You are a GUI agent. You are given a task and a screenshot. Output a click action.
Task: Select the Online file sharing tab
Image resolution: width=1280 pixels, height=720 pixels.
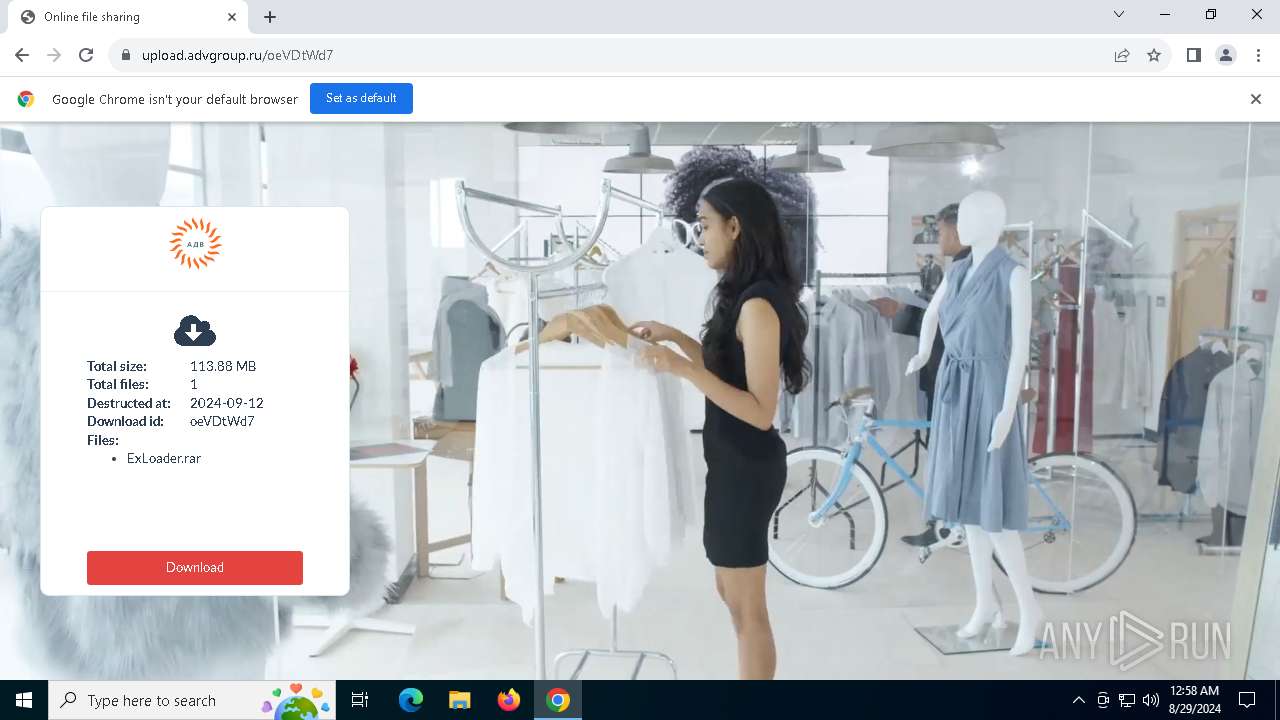tap(129, 17)
